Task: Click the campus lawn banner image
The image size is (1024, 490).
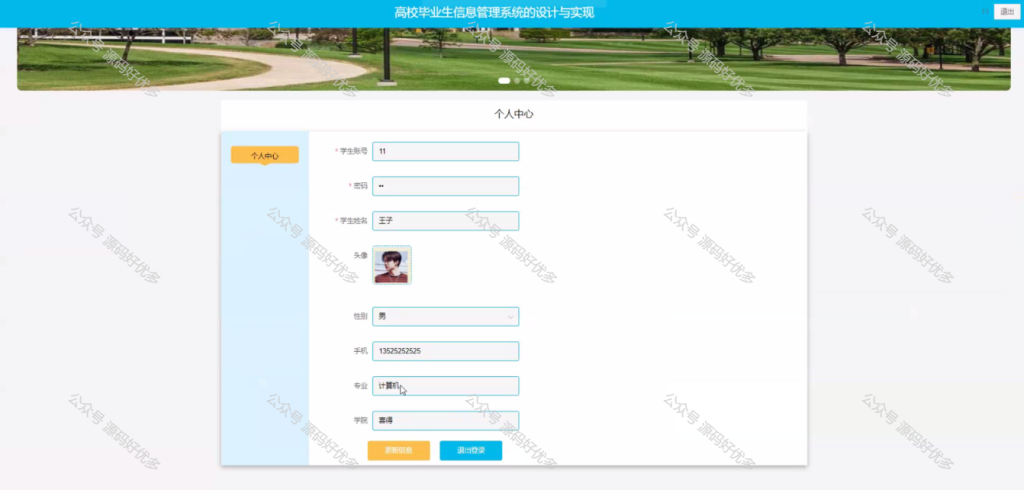Action: pos(513,59)
